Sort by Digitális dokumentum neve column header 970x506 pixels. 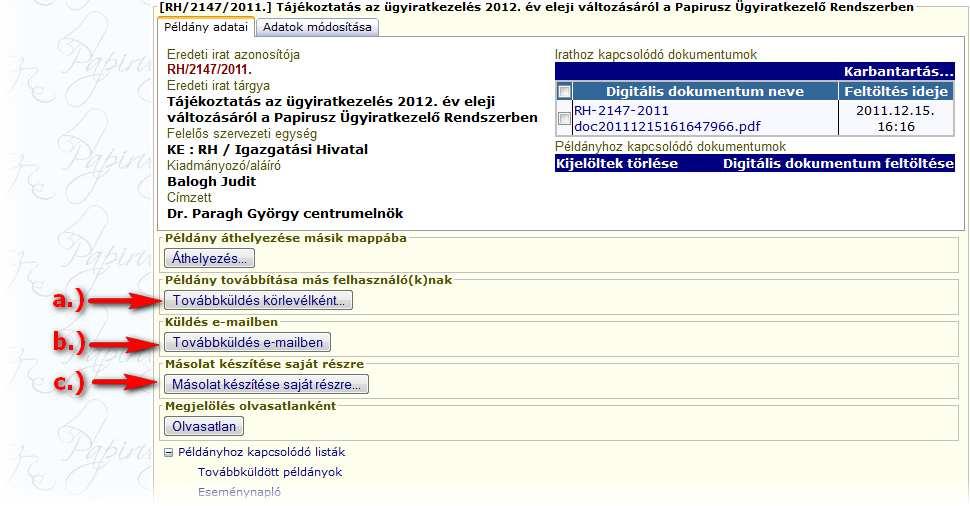(705, 92)
